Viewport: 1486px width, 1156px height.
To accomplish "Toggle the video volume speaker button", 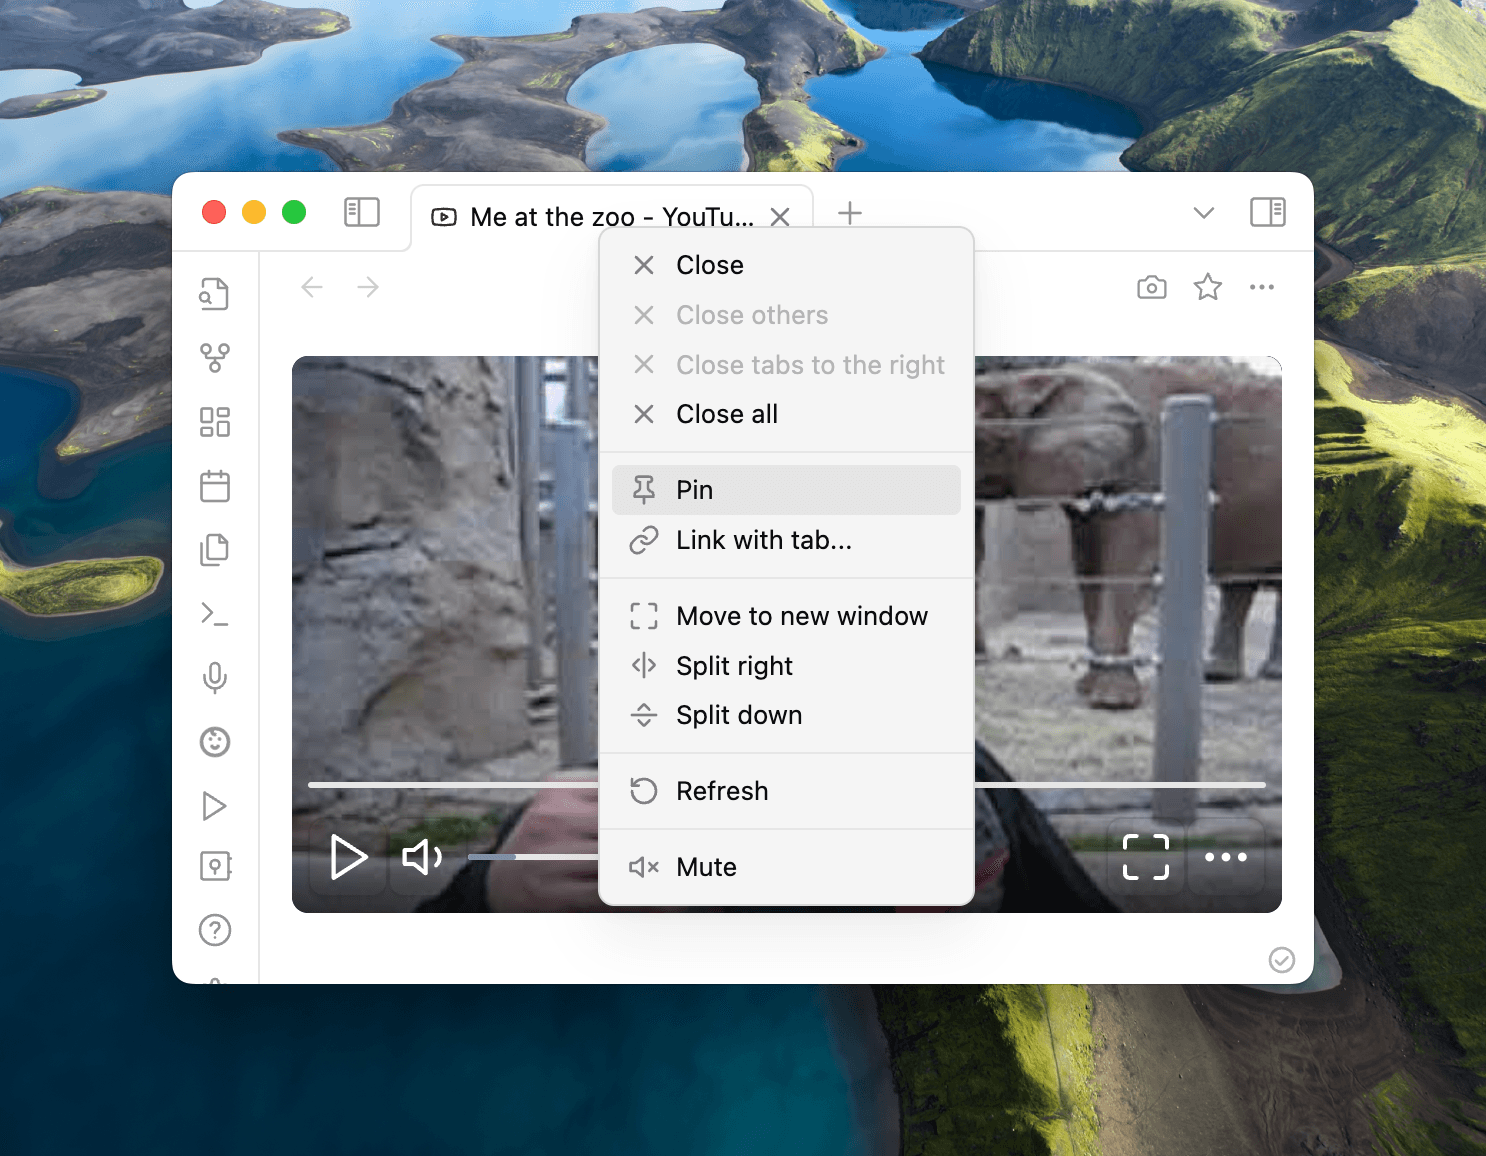I will coord(422,857).
